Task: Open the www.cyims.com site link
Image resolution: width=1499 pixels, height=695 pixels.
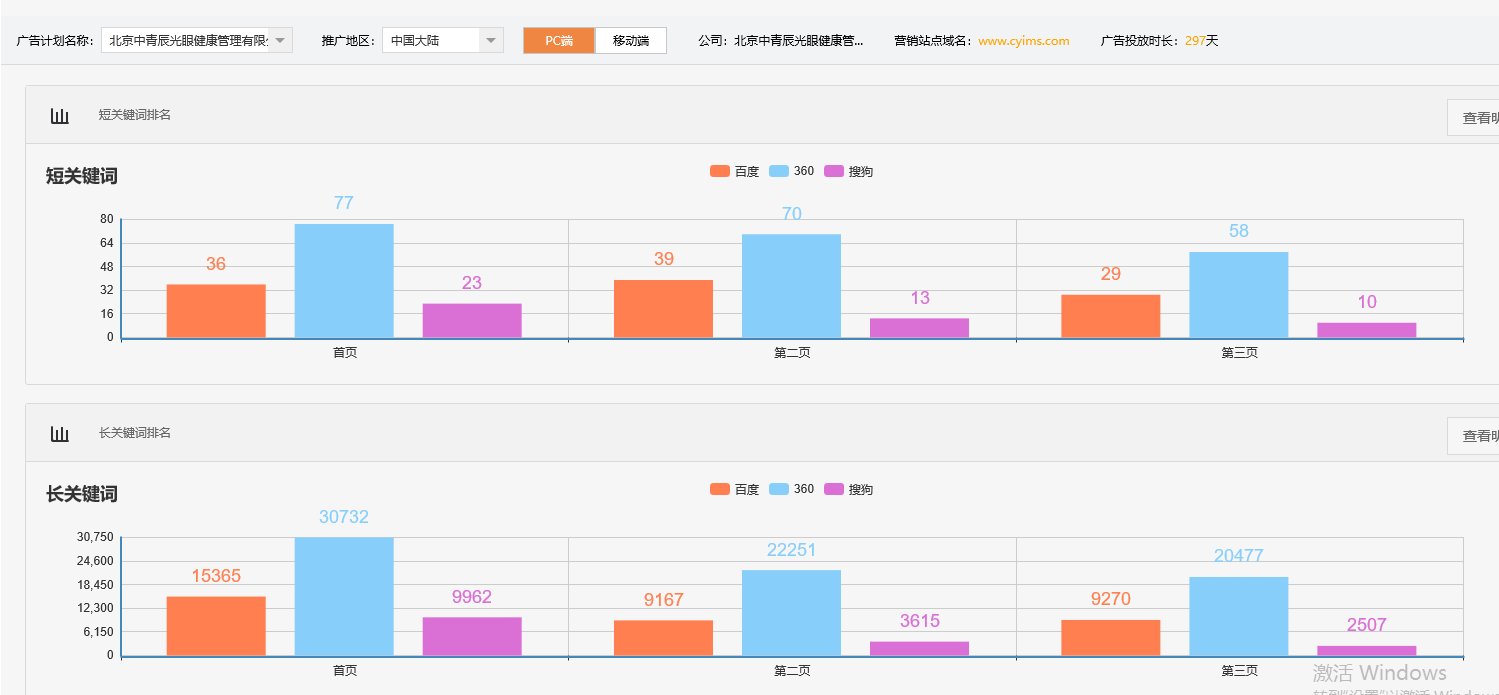Action: coord(1023,40)
